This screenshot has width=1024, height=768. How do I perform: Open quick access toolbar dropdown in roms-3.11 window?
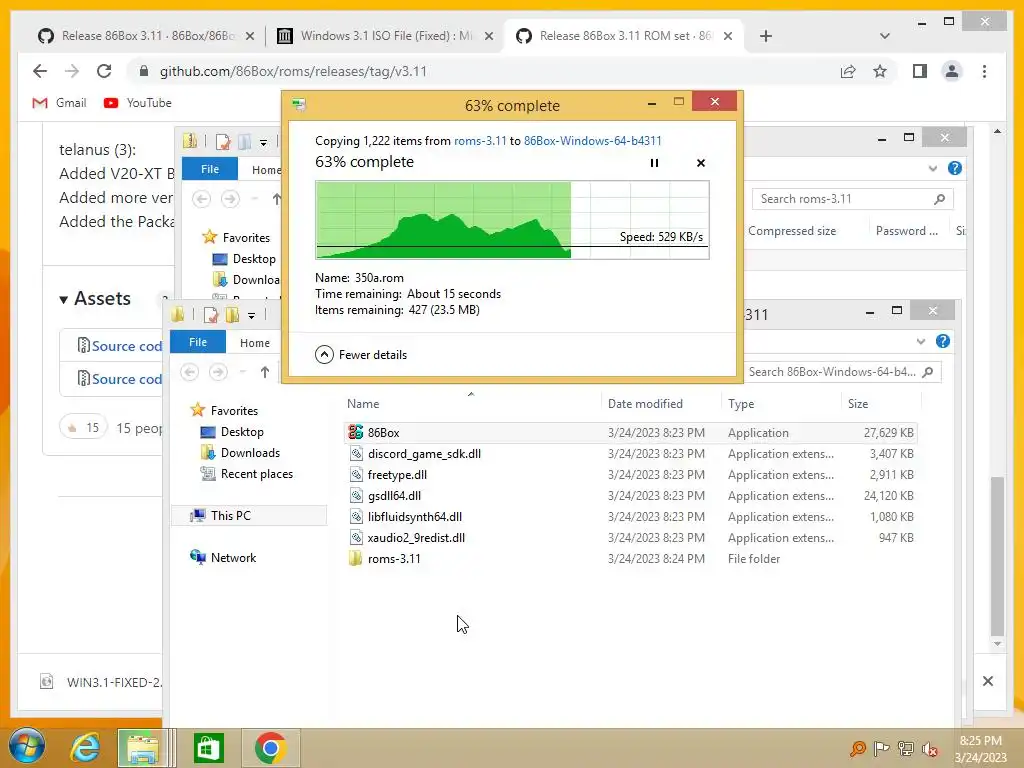pyautogui.click(x=263, y=142)
